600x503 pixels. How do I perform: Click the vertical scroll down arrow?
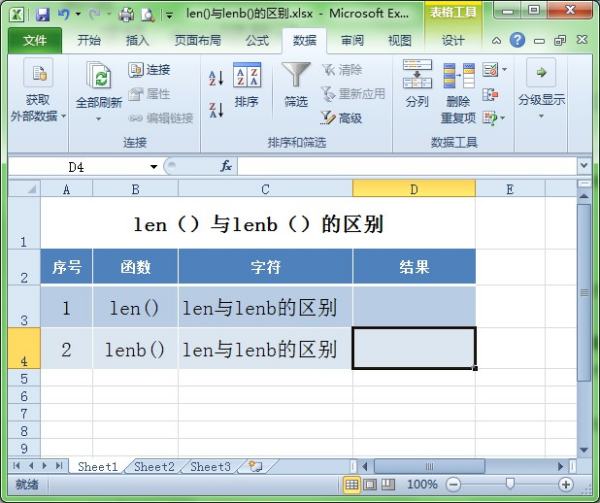(584, 450)
